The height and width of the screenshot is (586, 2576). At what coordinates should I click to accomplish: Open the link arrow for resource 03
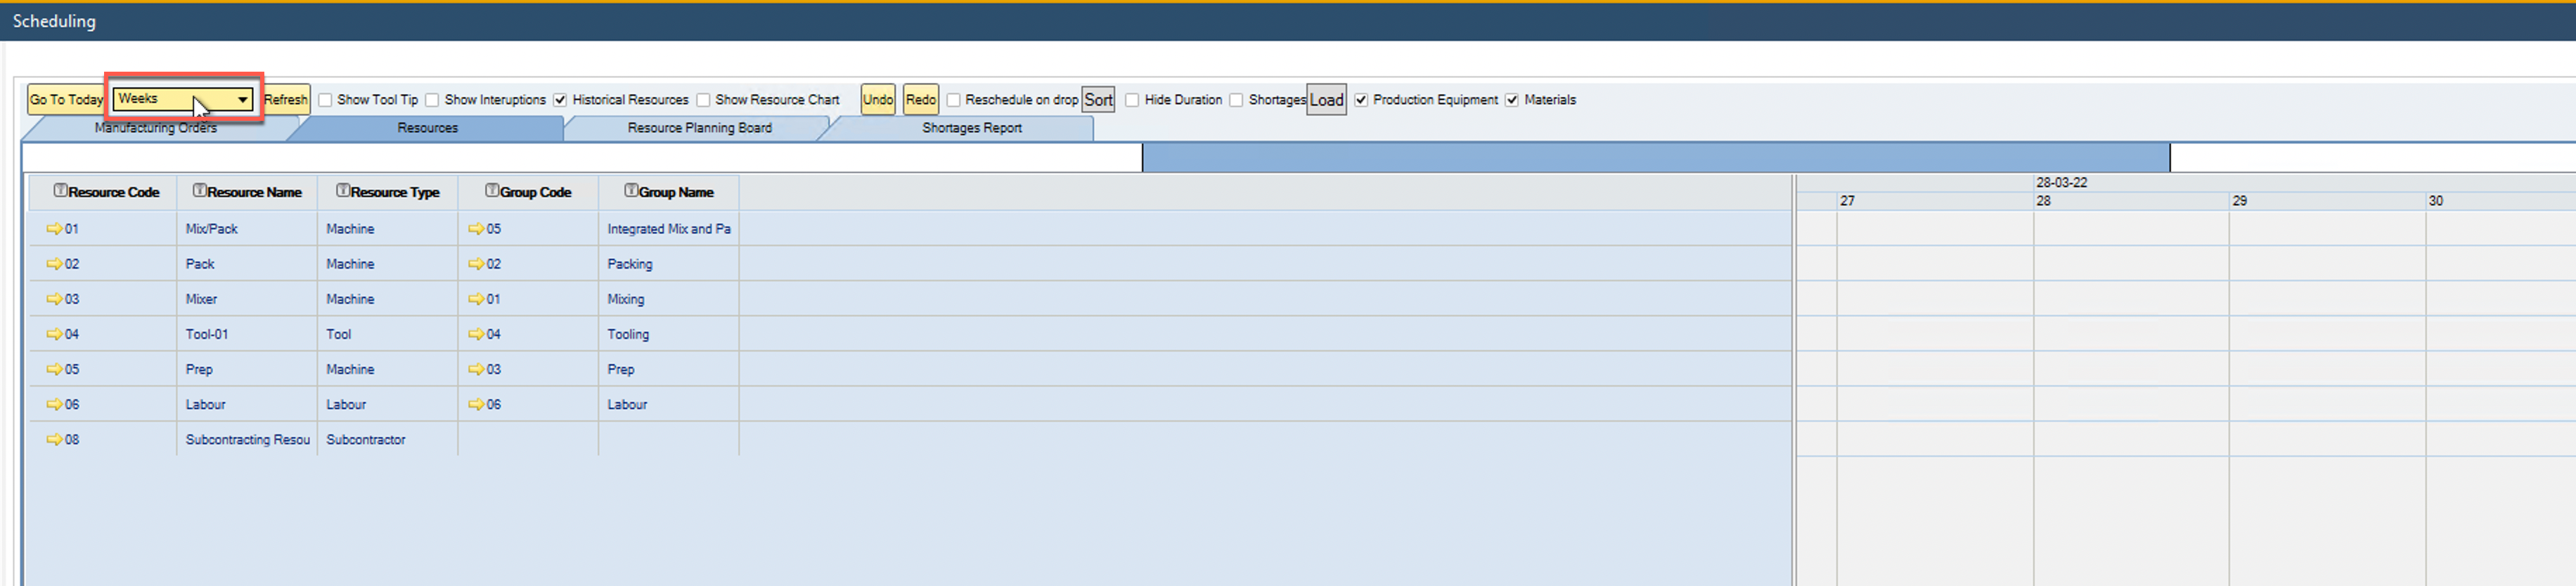(54, 299)
